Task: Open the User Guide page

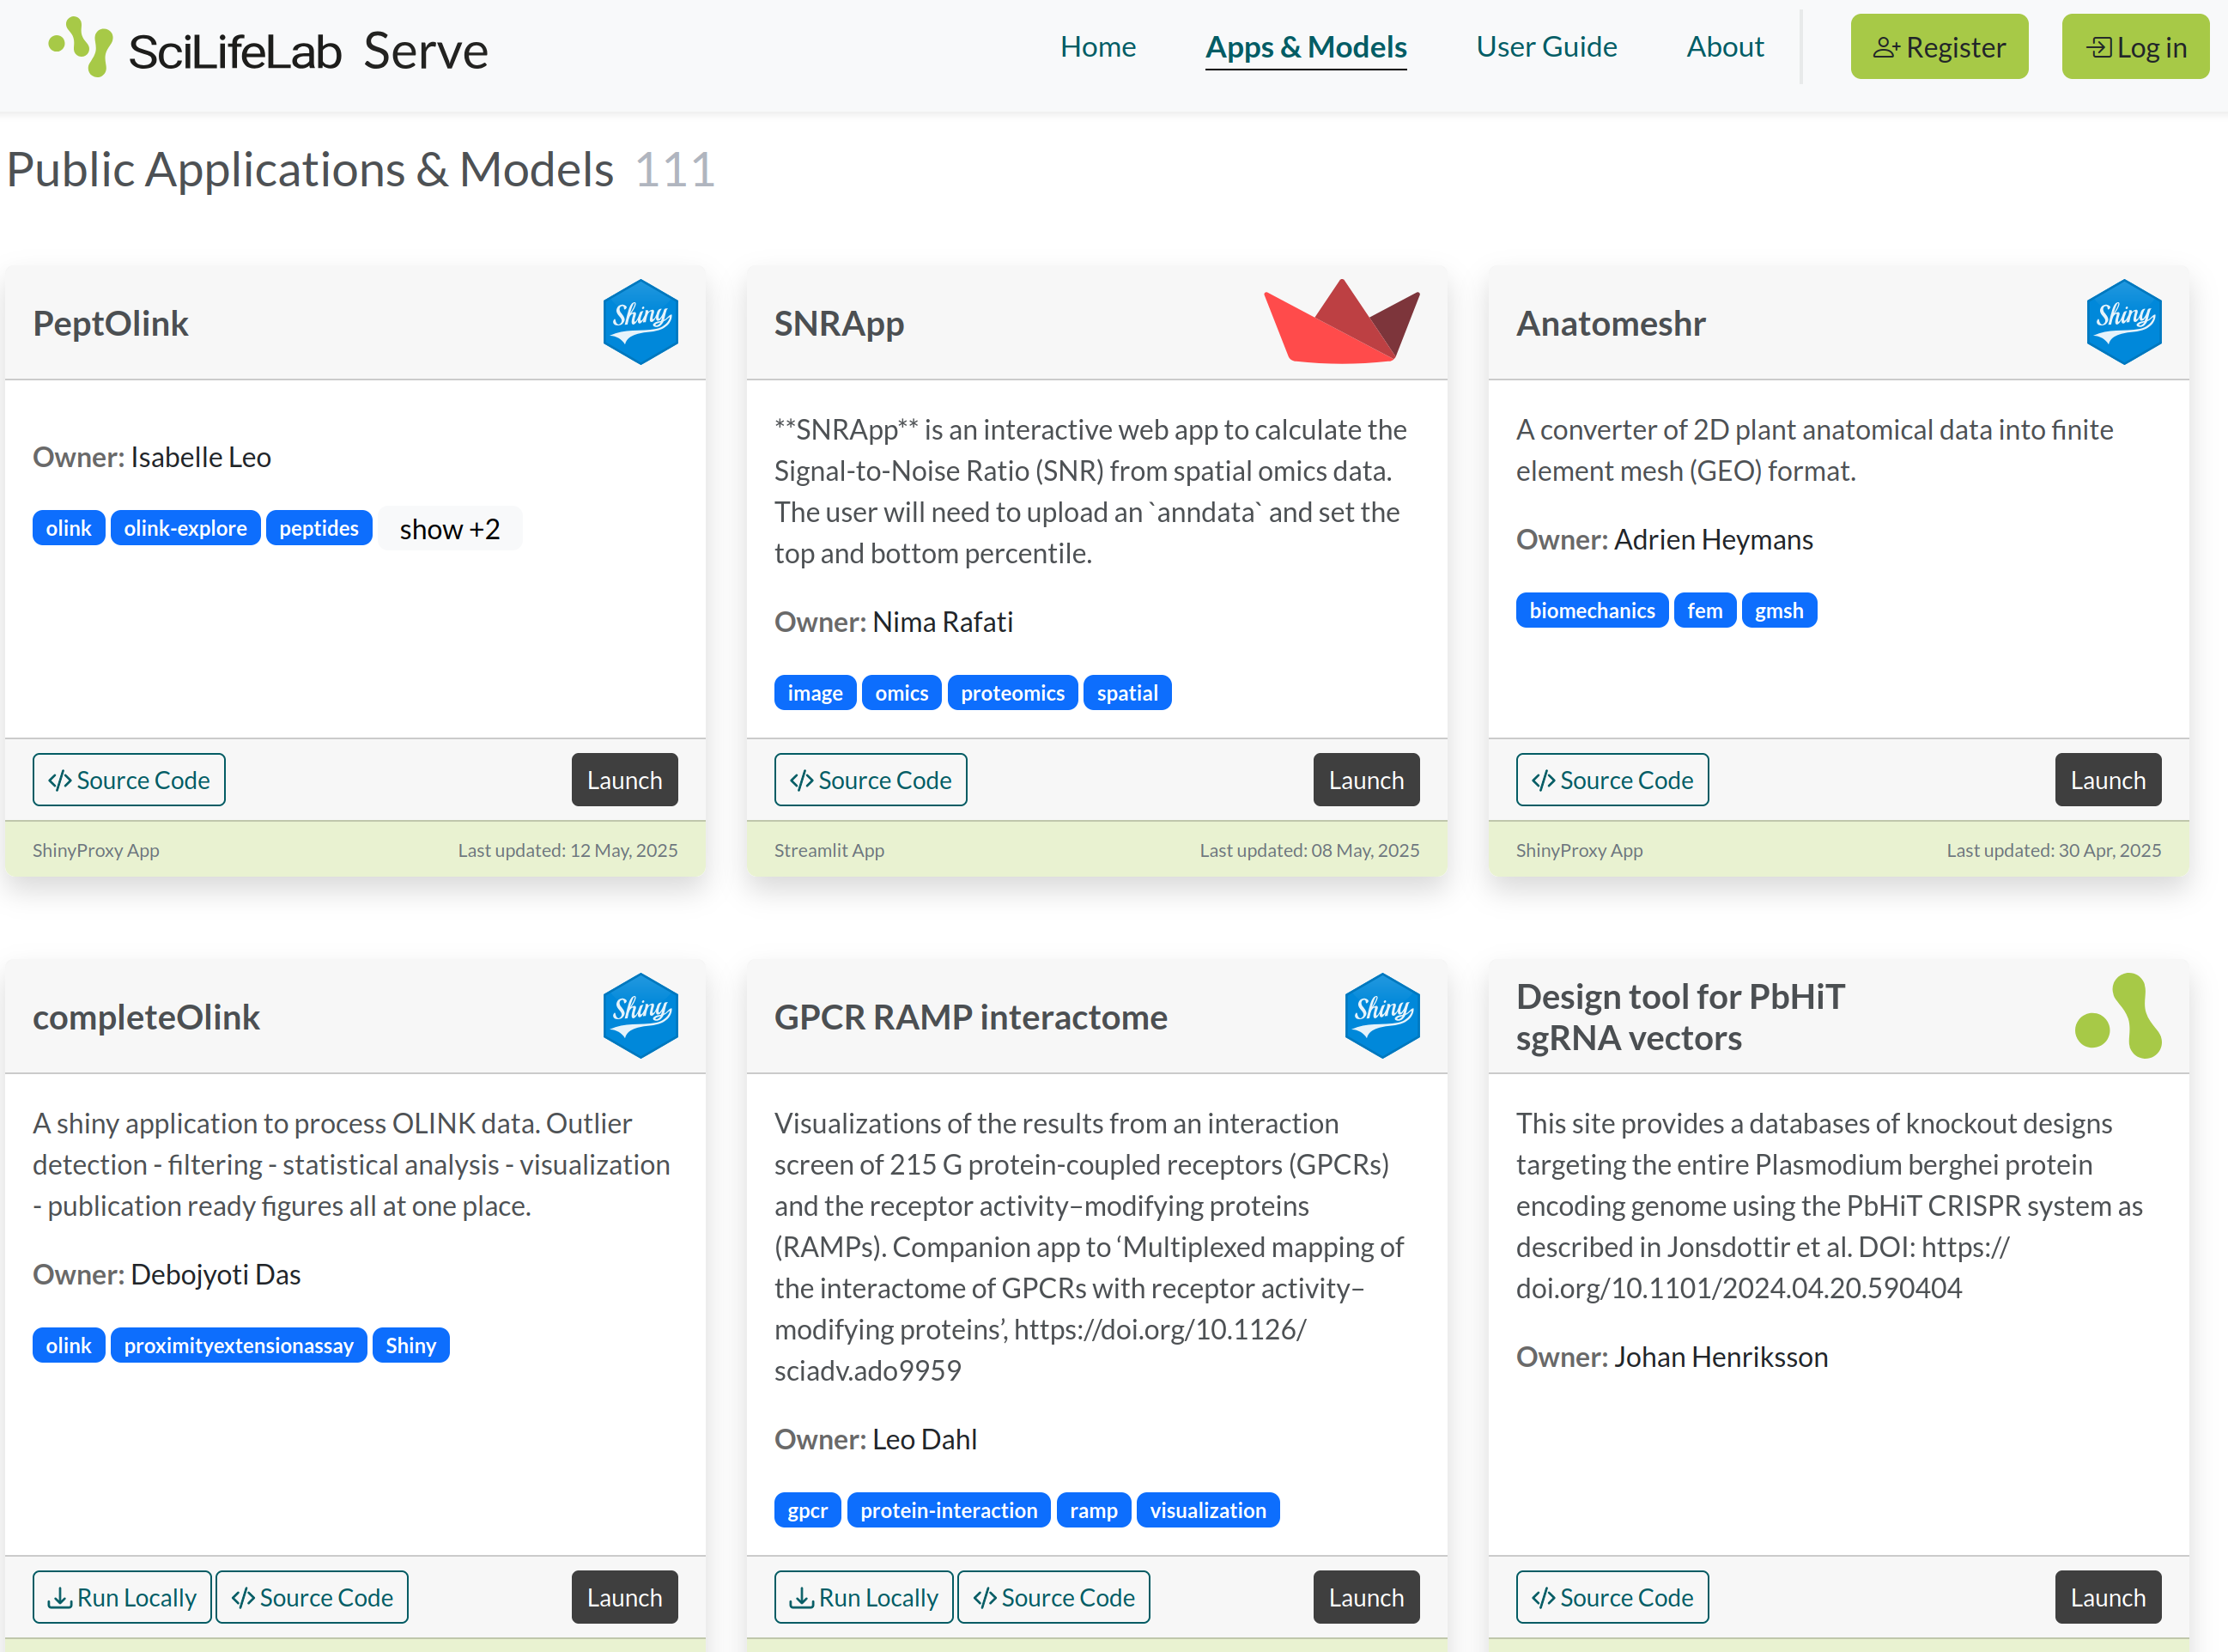Action: 1545,47
